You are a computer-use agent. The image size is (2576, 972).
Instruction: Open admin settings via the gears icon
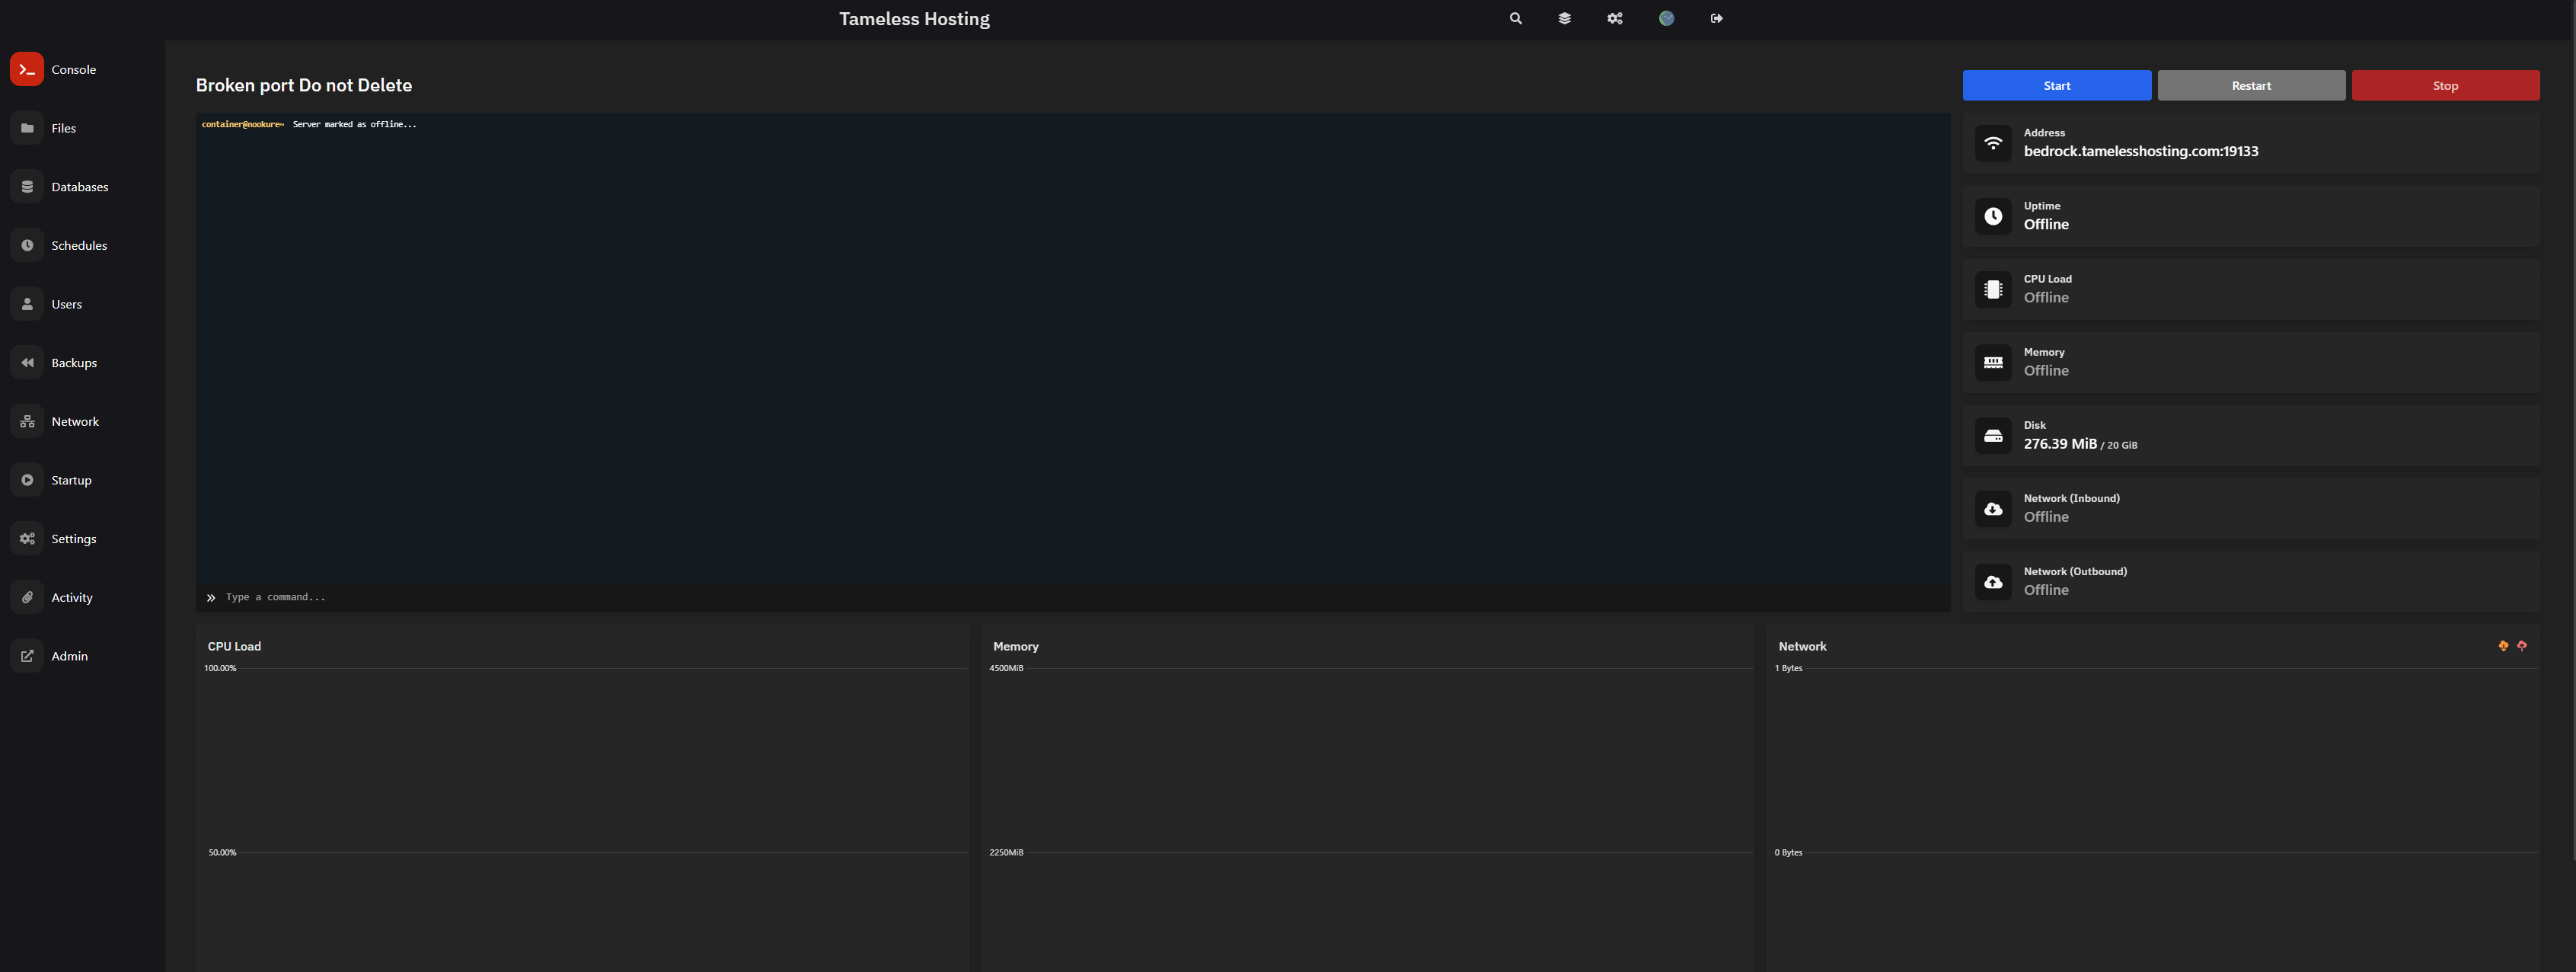[x=1615, y=18]
